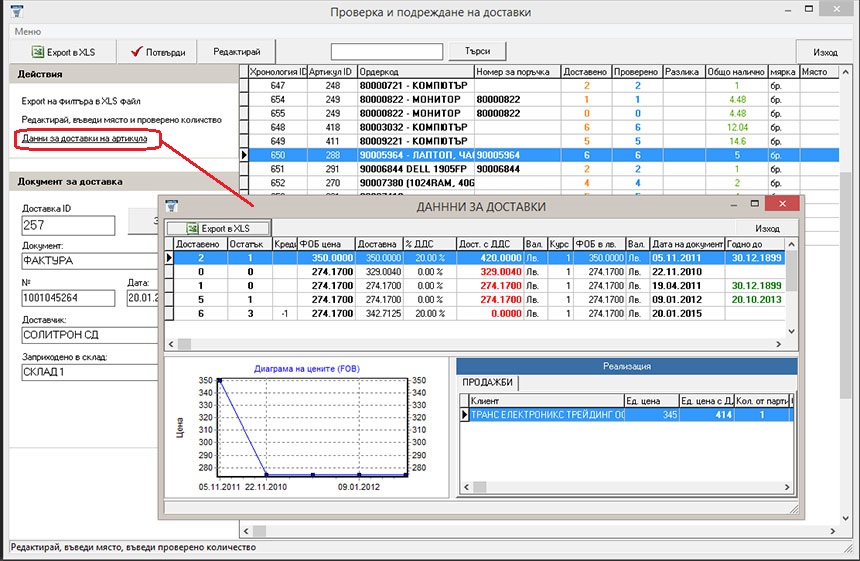Viewport: 860px width, 561px height.
Task: Click Export в XLS in ДАНННИ ЗА ДОСТАВКИ window
Action: 219,228
